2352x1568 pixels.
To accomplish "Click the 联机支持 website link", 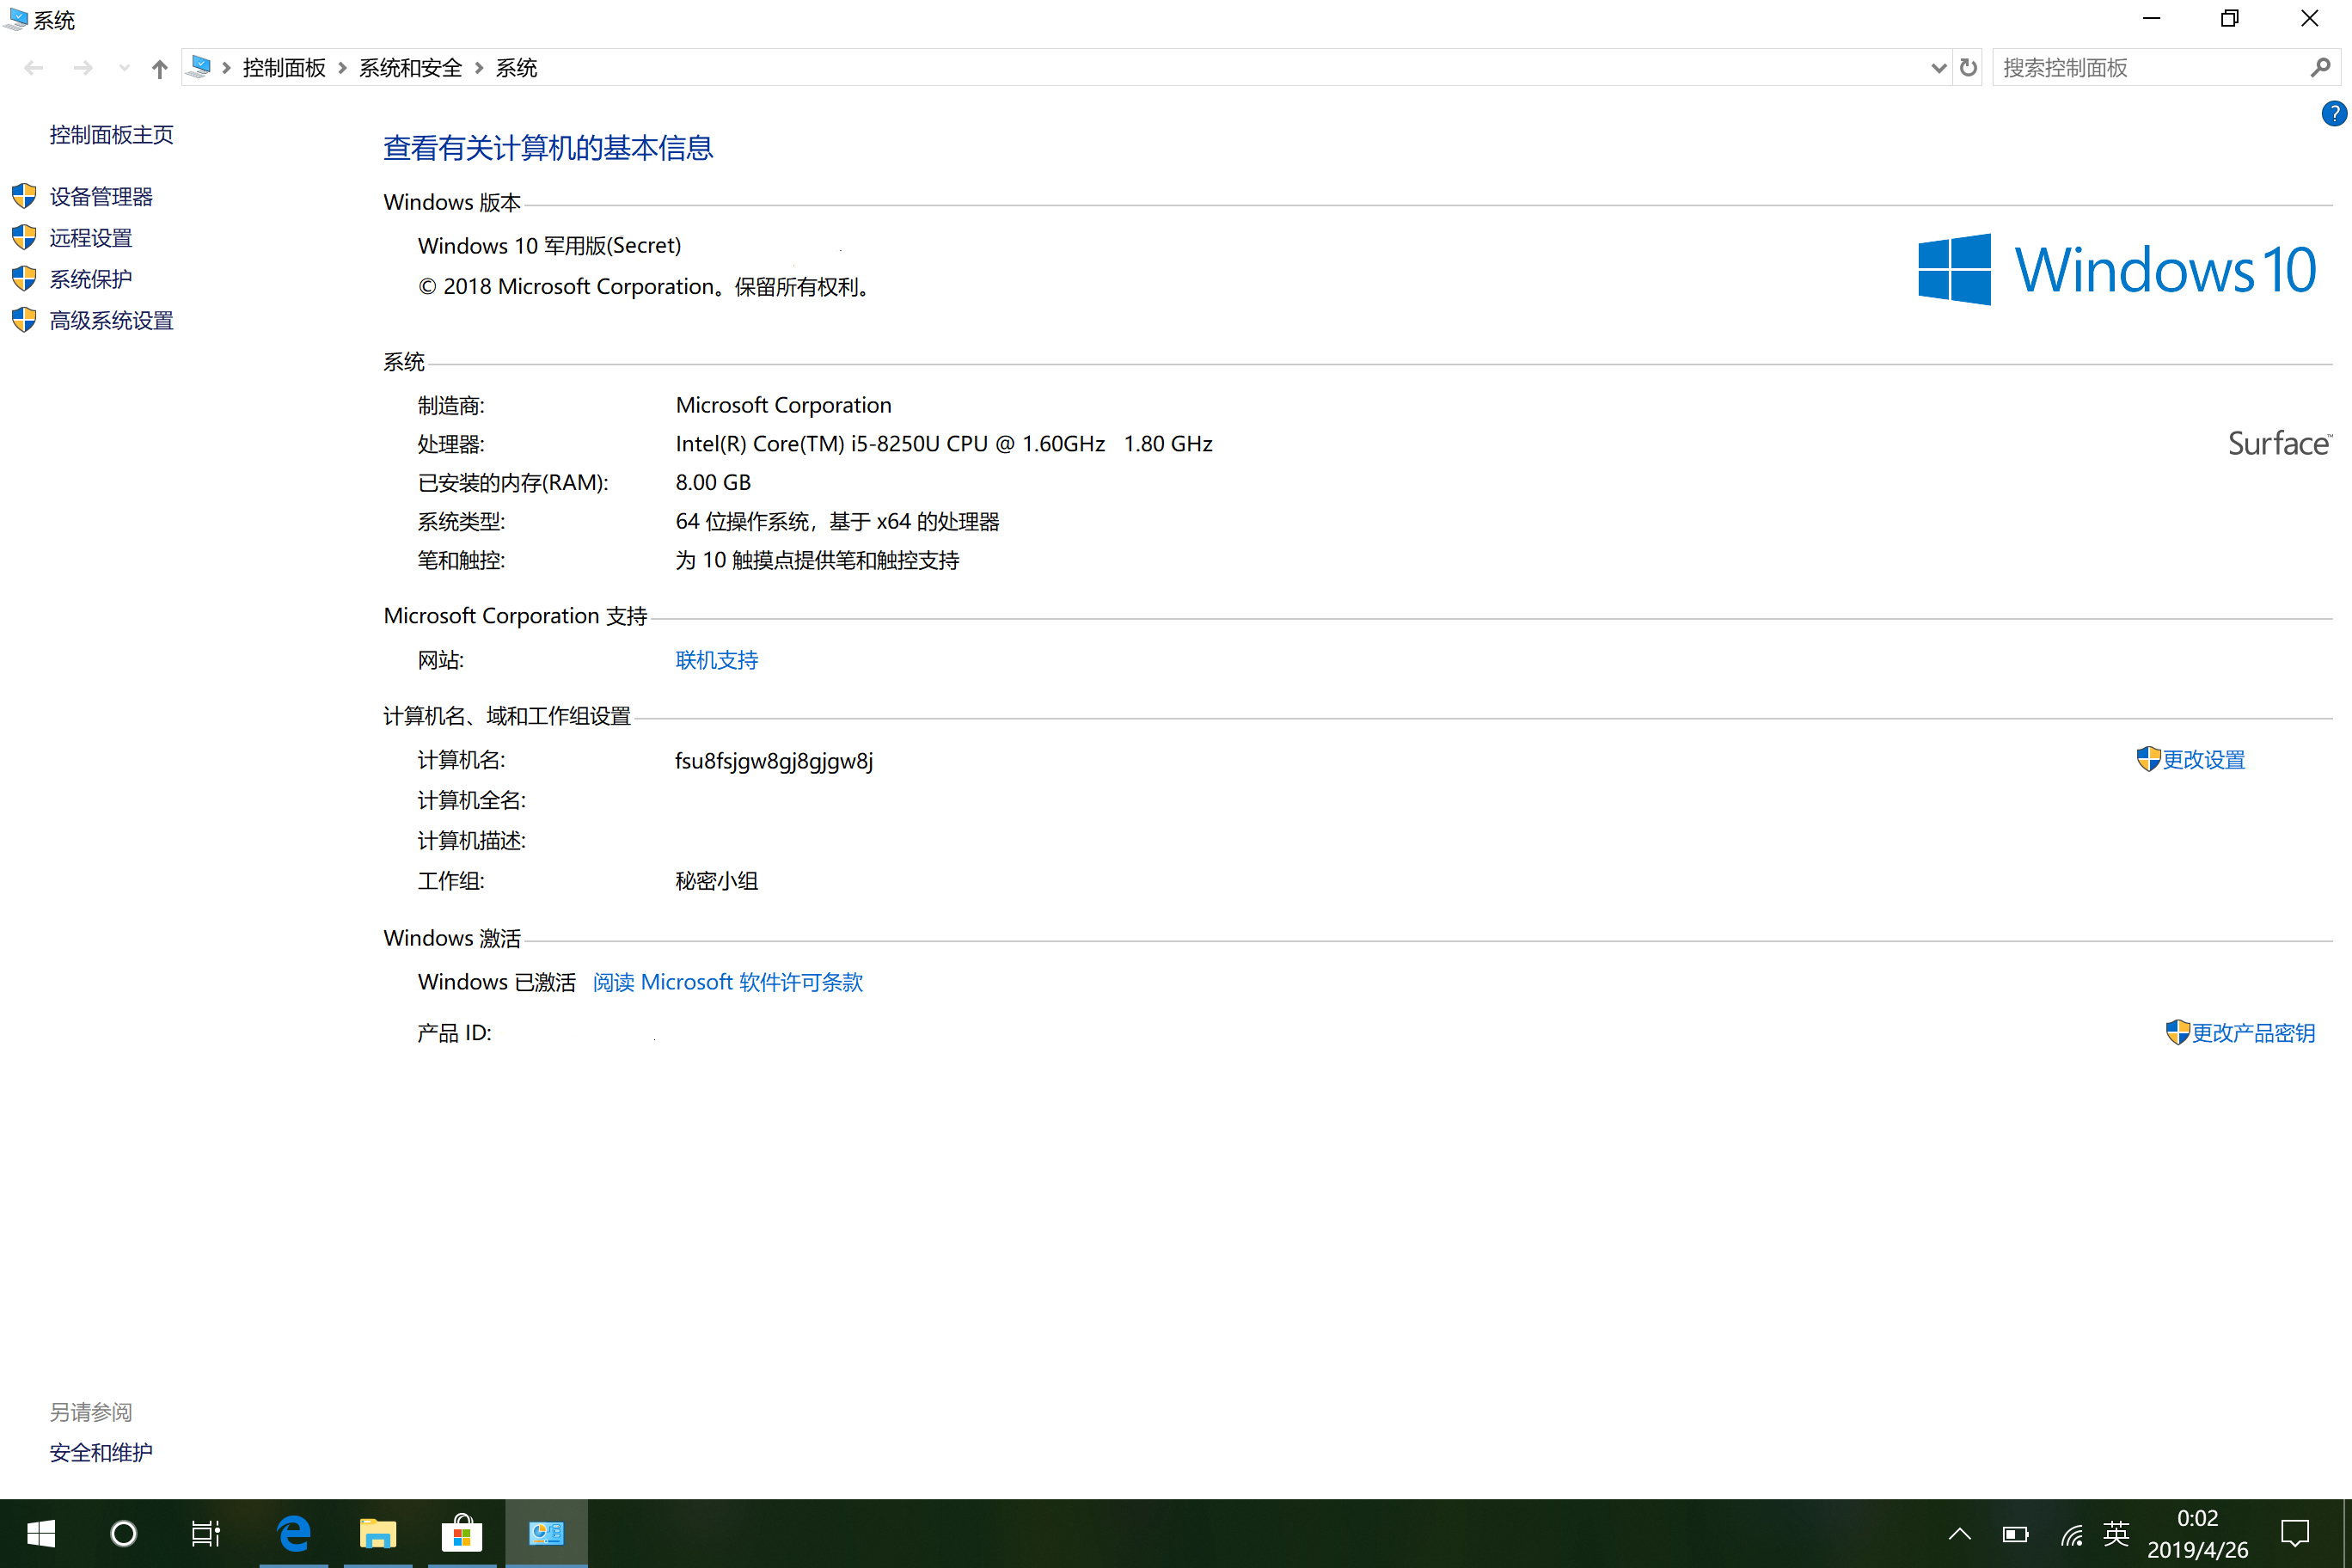I will coord(716,660).
